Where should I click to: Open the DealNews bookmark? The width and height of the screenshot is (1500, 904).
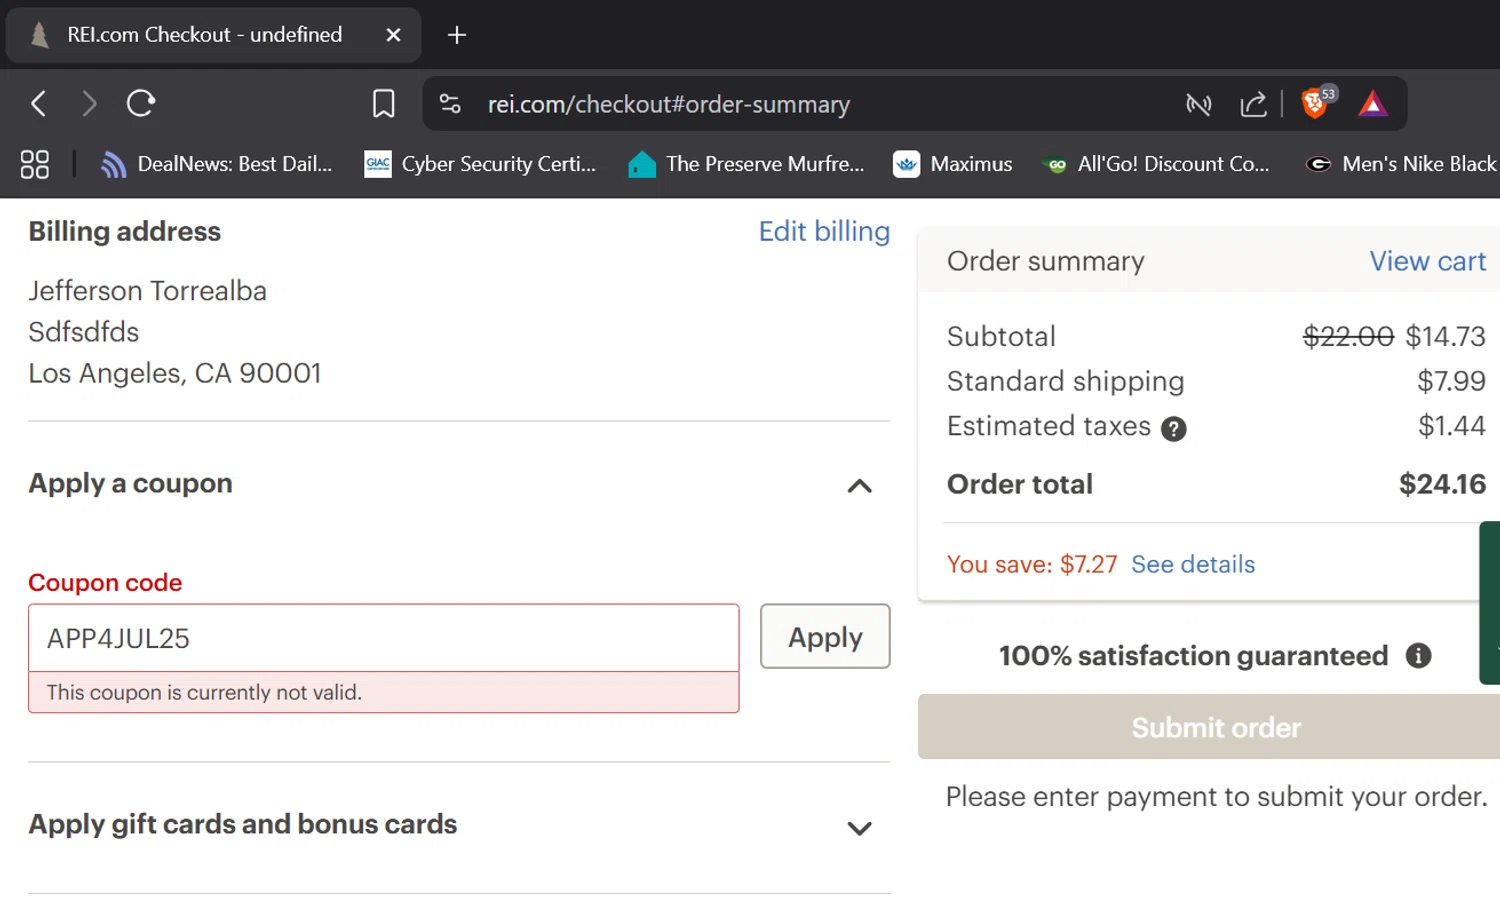[x=217, y=164]
